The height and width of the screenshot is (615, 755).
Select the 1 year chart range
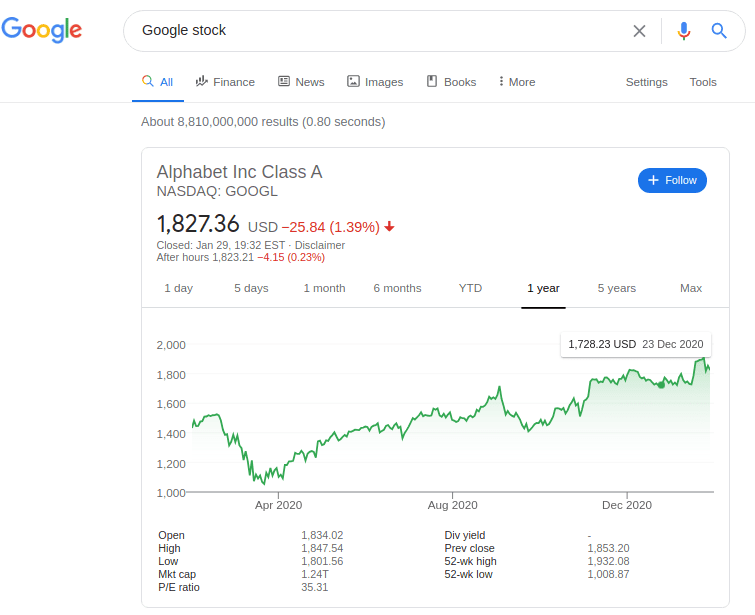click(x=543, y=288)
